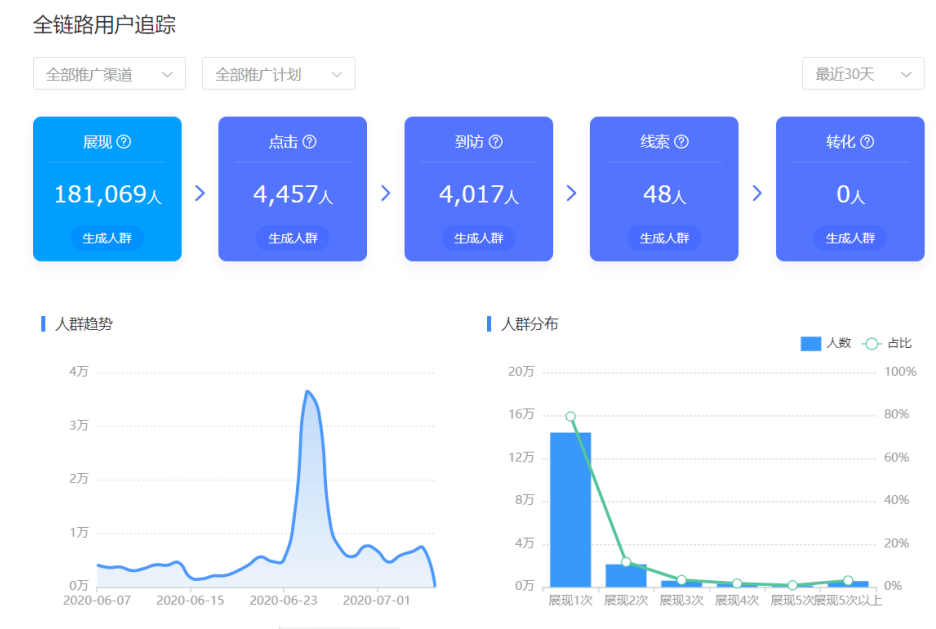
Task: Click the question mark icon beside 线索
Action: [x=681, y=142]
